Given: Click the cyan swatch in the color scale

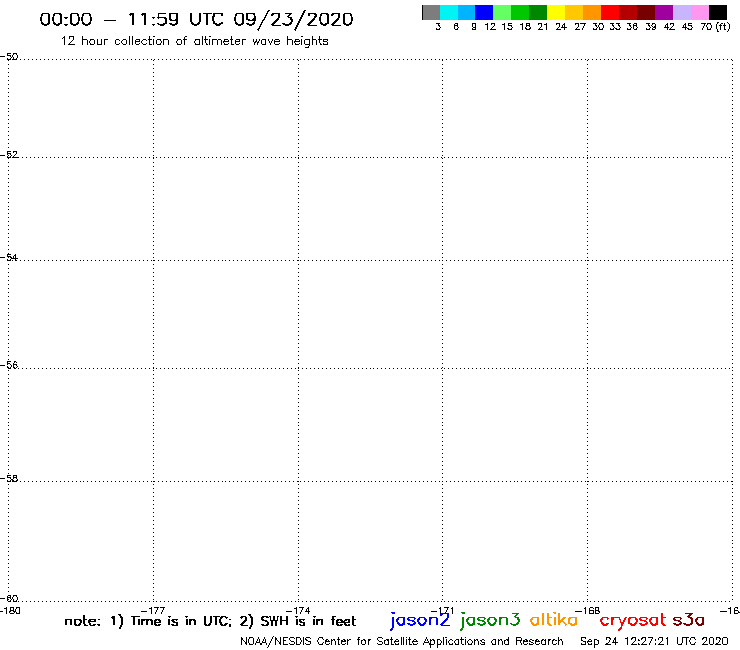Looking at the screenshot, I should 449,12.
